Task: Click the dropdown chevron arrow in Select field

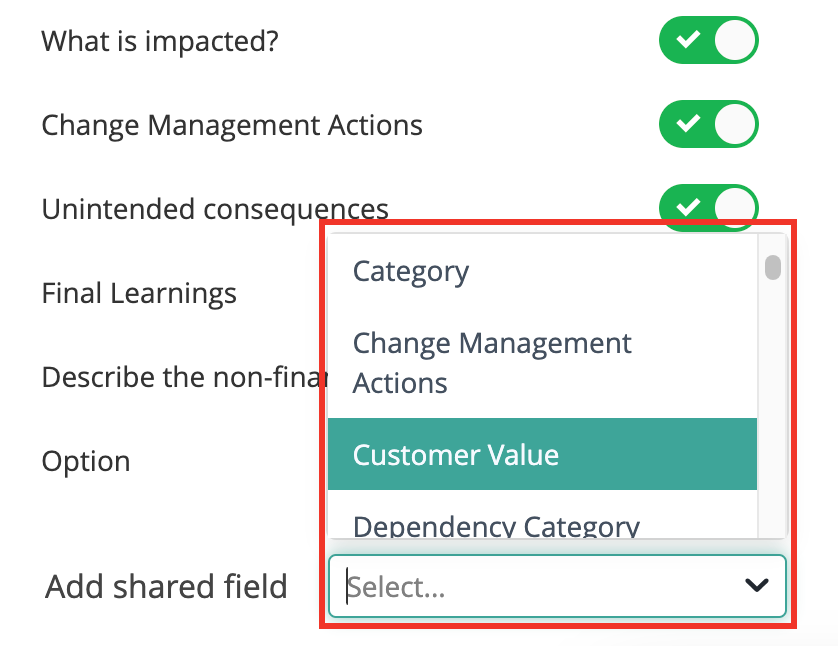Action: pos(757,585)
